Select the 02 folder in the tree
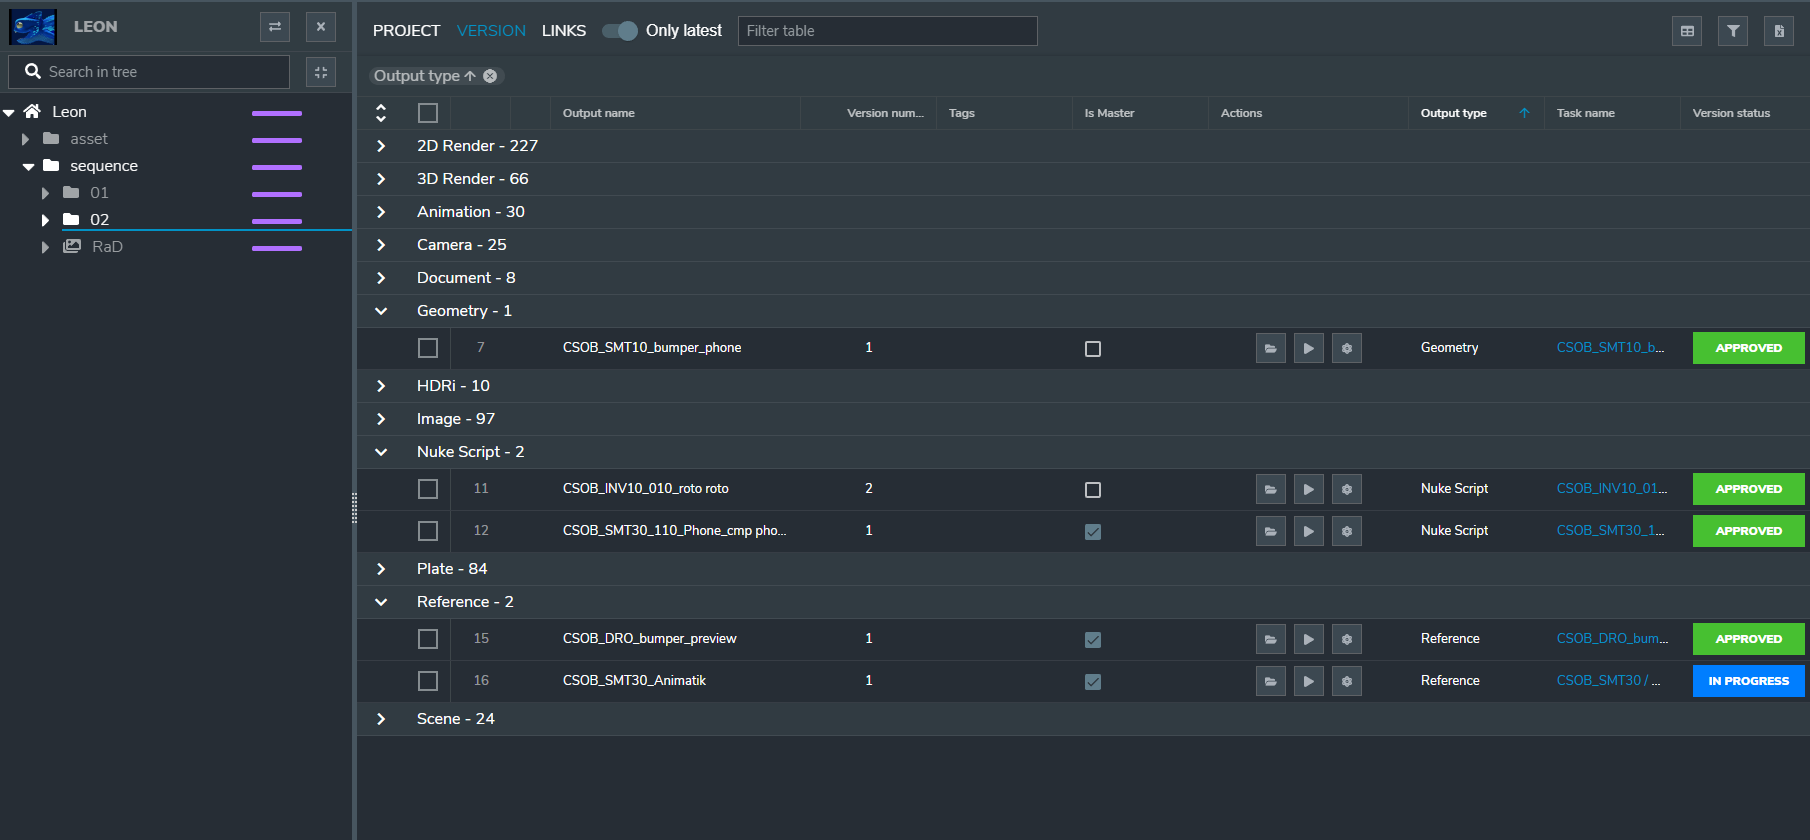 (99, 220)
